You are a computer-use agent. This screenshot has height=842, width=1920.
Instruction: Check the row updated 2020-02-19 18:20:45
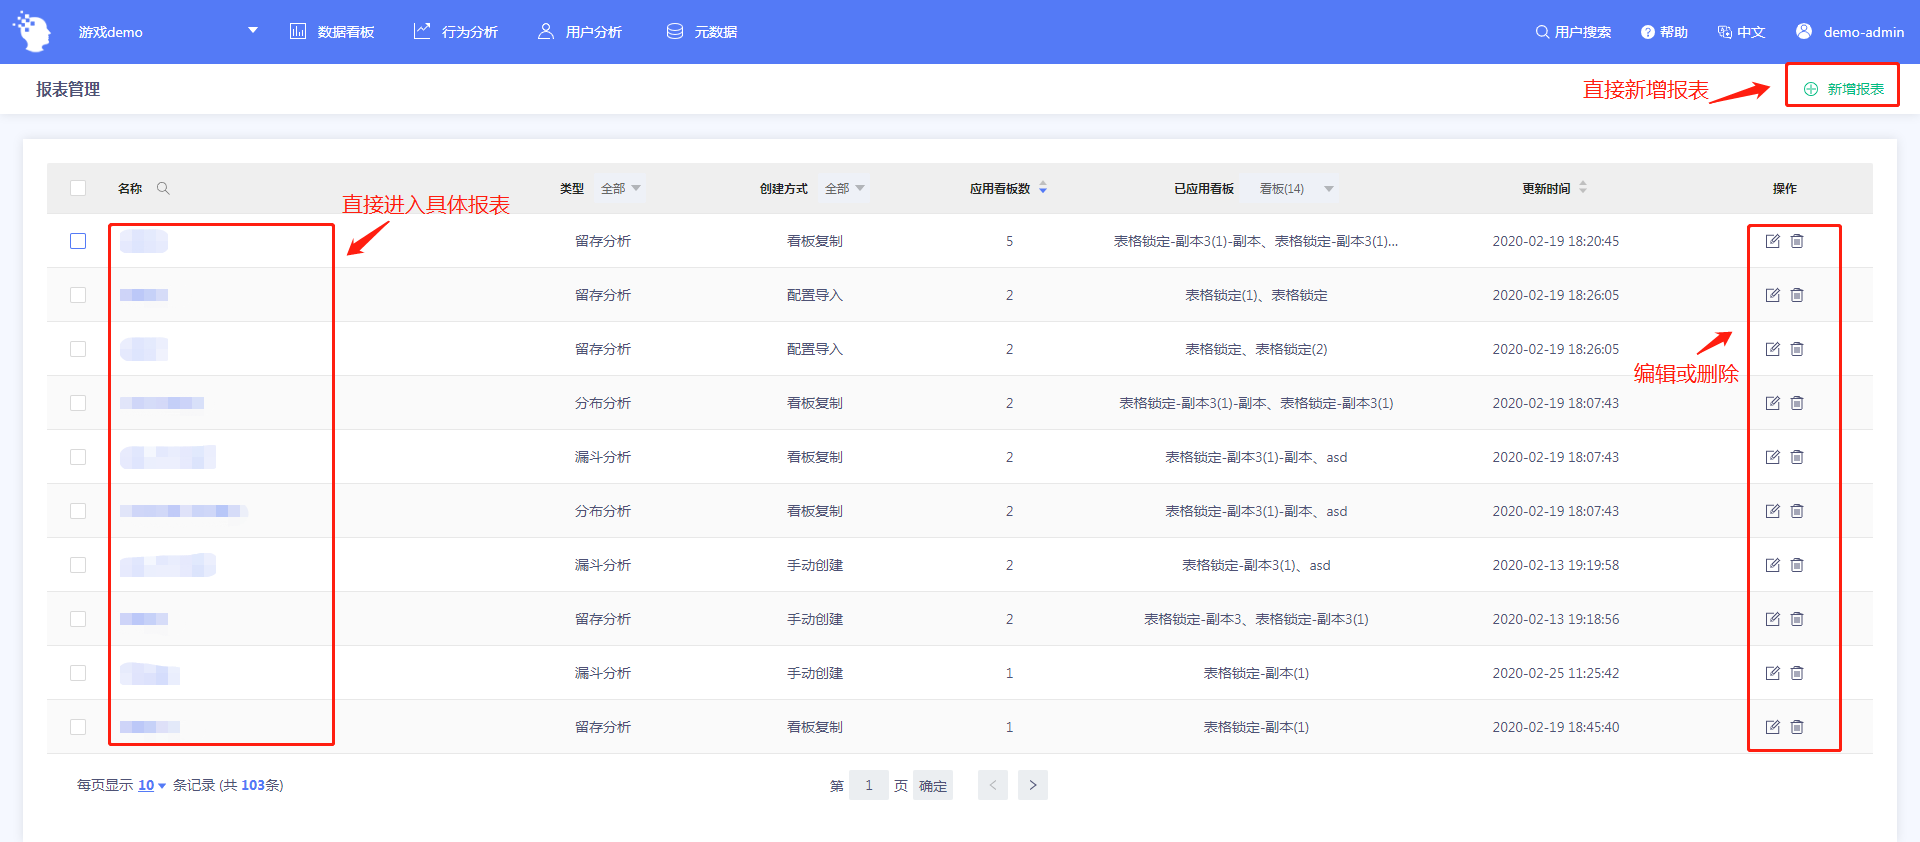click(x=78, y=241)
